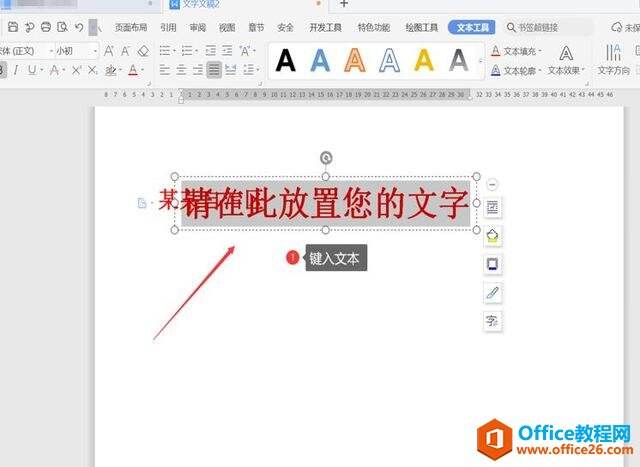
Task: Click the Text Direction (文字方向) icon
Action: [613, 60]
